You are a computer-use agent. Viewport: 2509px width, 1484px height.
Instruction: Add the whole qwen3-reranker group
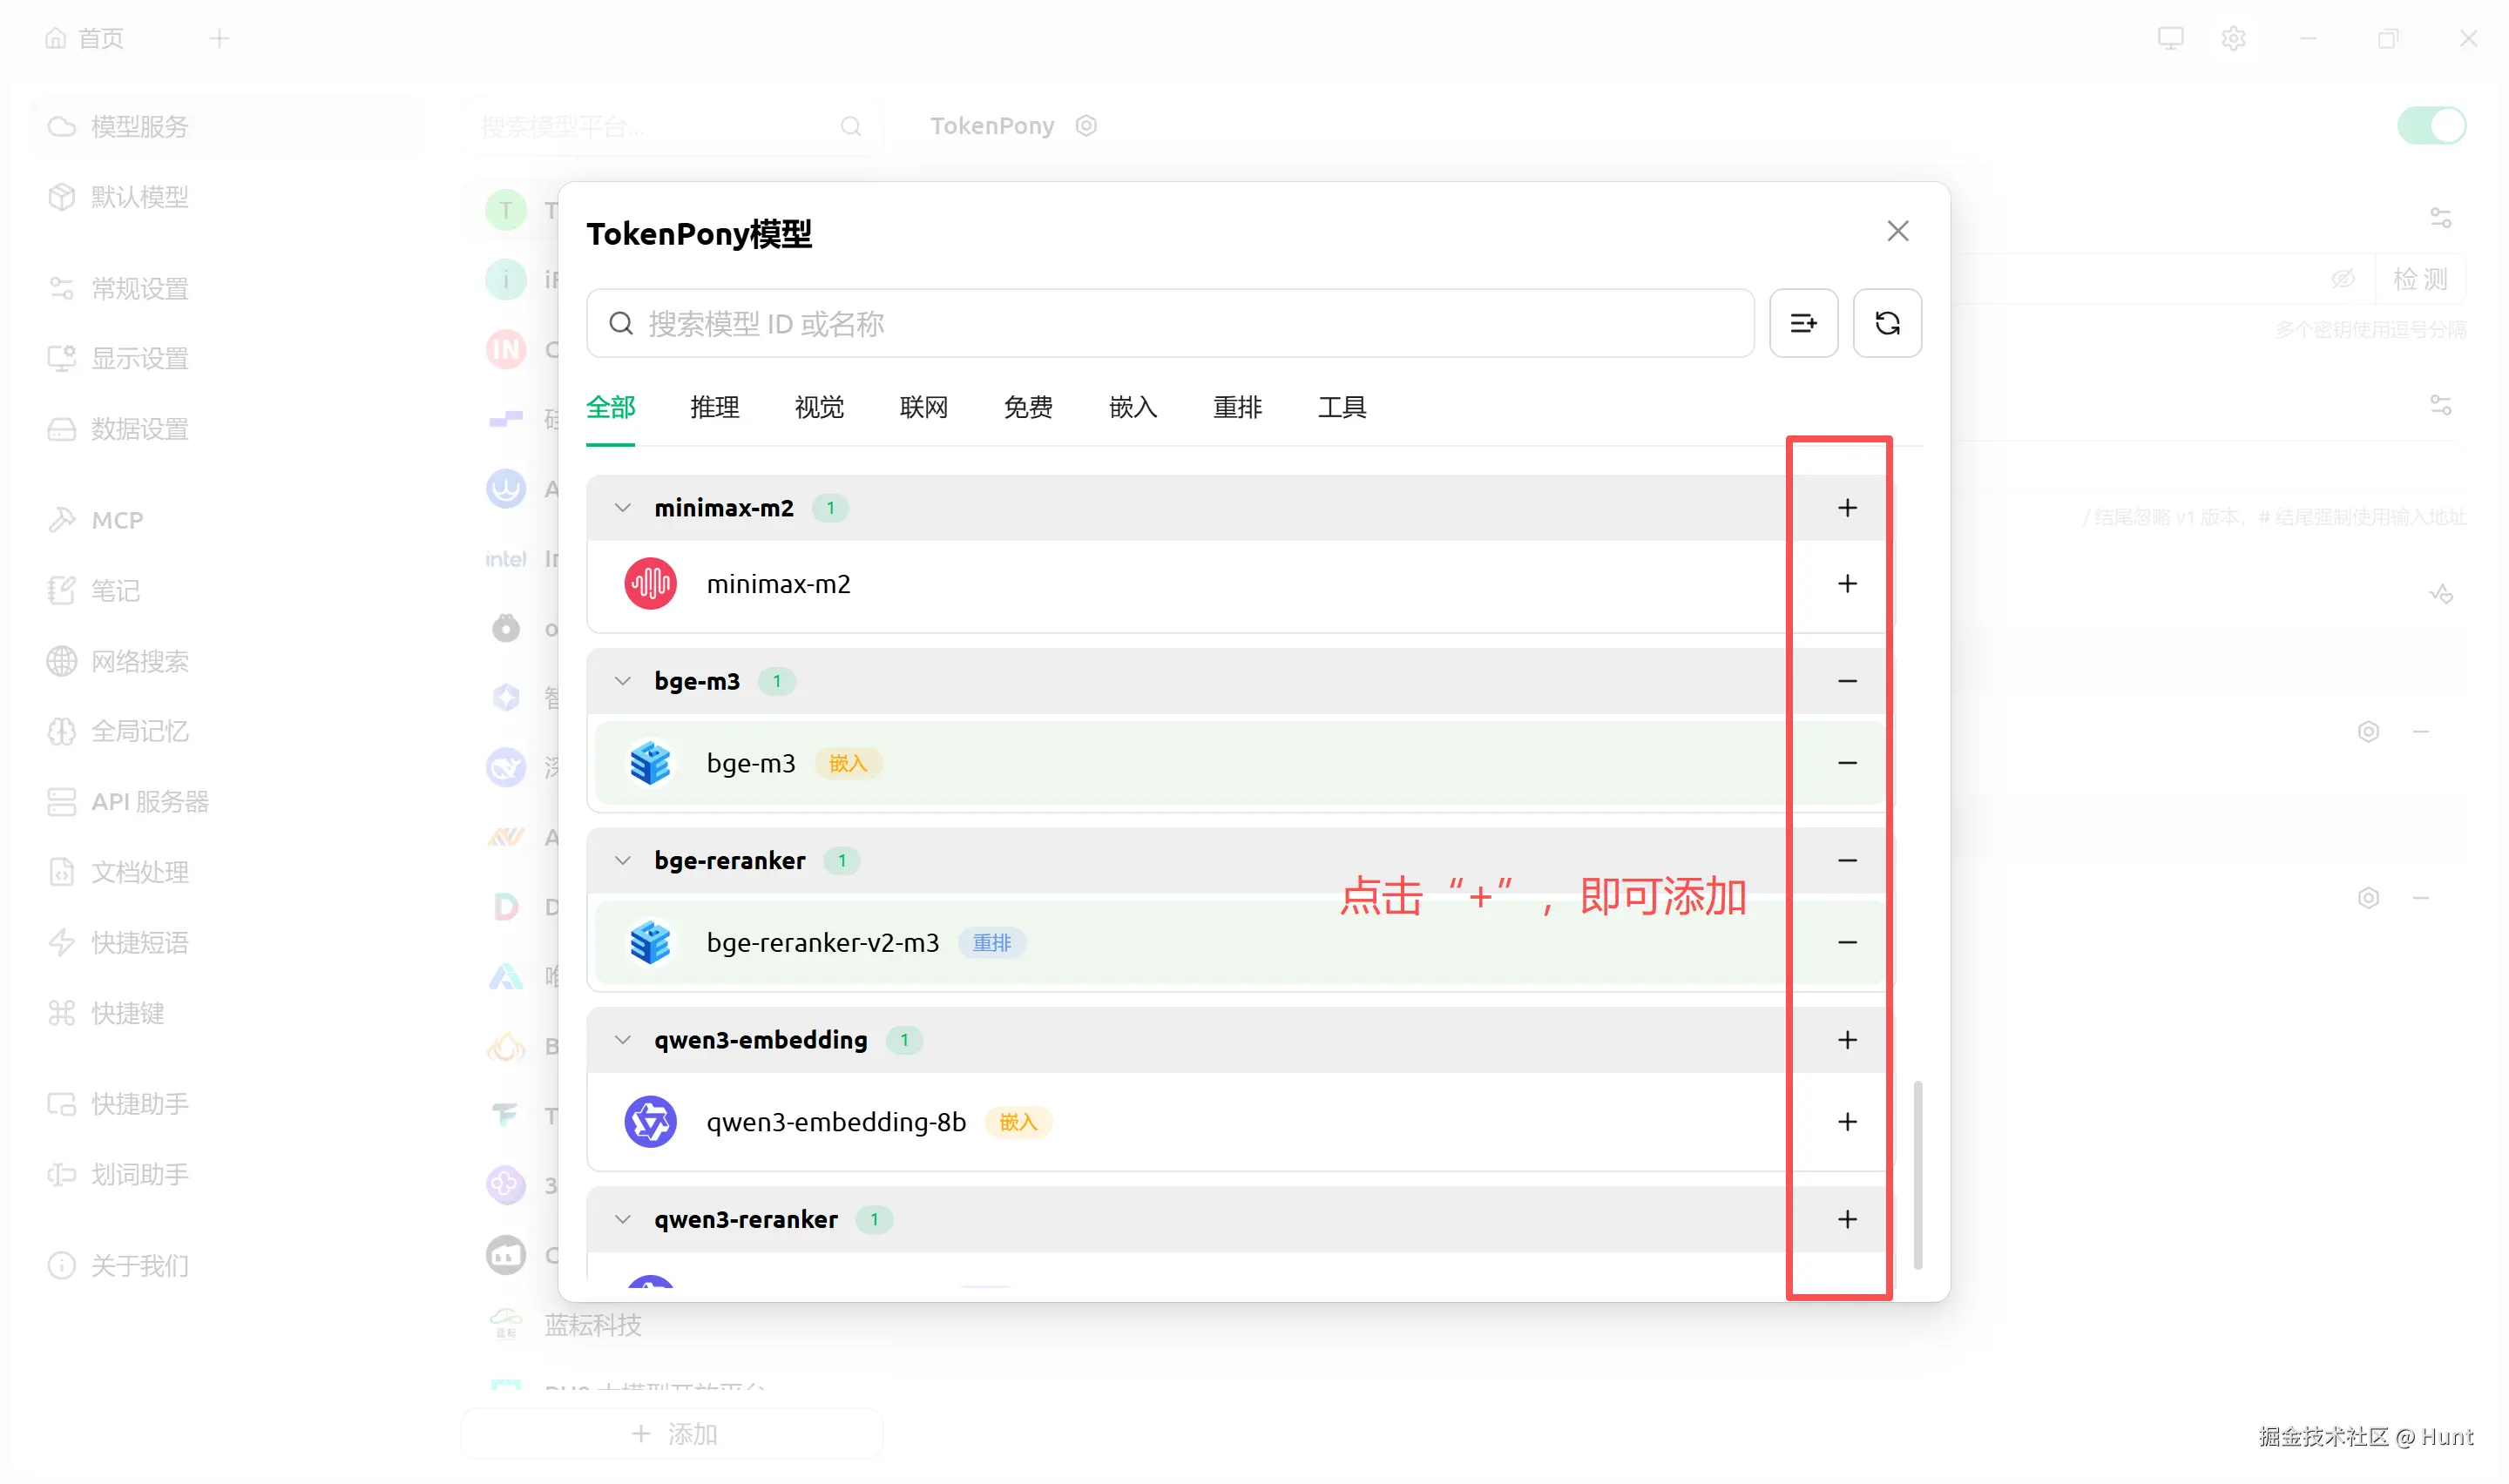[1846, 1219]
